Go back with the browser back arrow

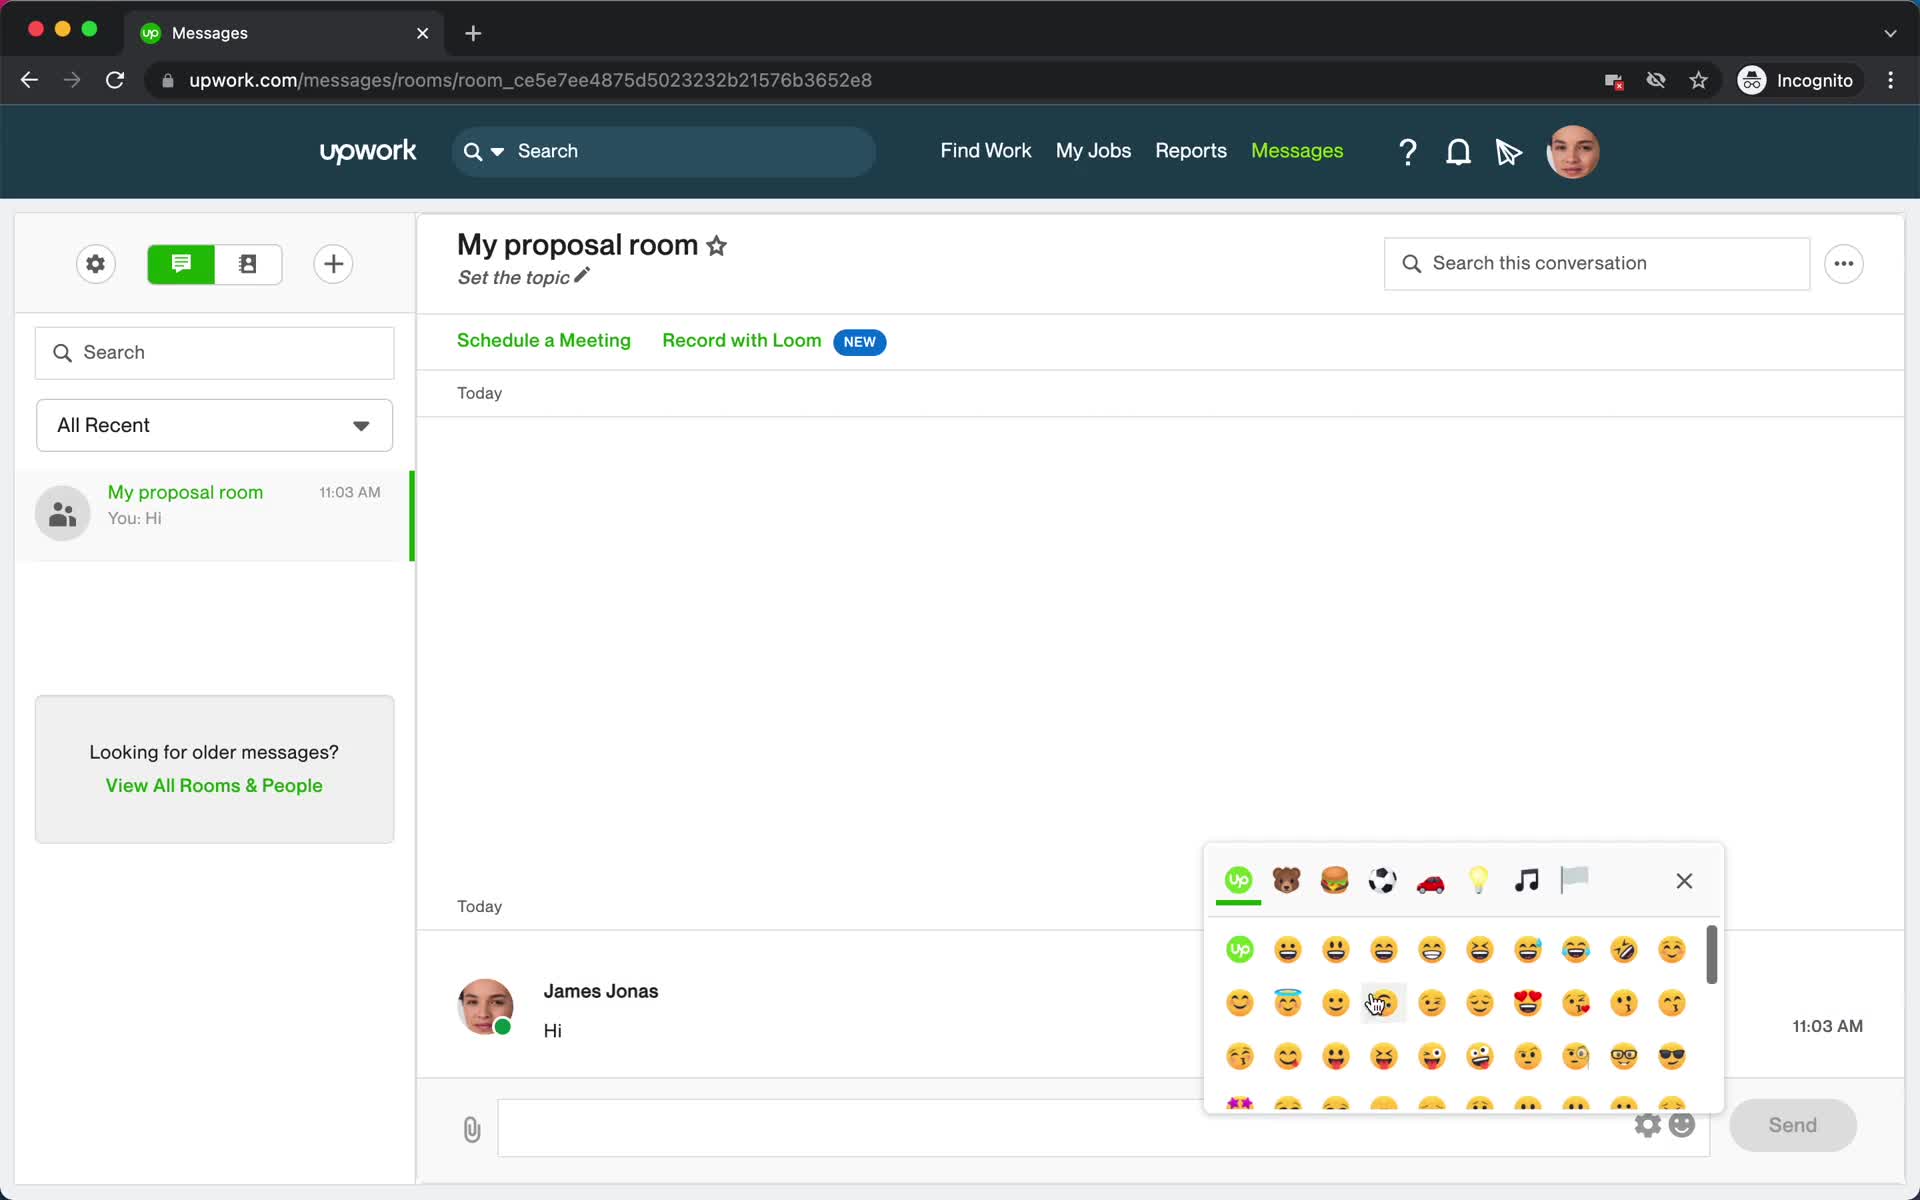(x=29, y=80)
